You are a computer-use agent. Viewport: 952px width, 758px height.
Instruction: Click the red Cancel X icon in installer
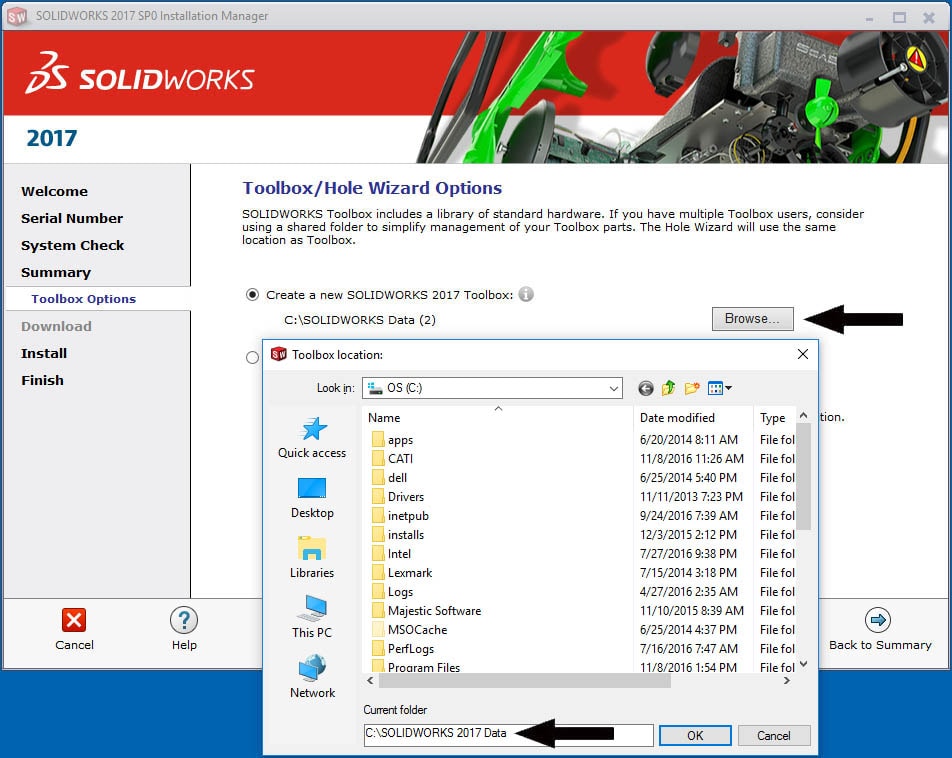74,620
